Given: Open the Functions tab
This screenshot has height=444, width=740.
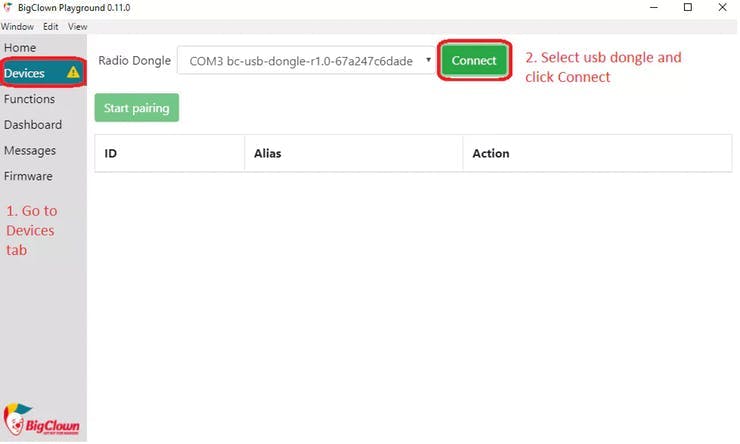Looking at the screenshot, I should [29, 99].
